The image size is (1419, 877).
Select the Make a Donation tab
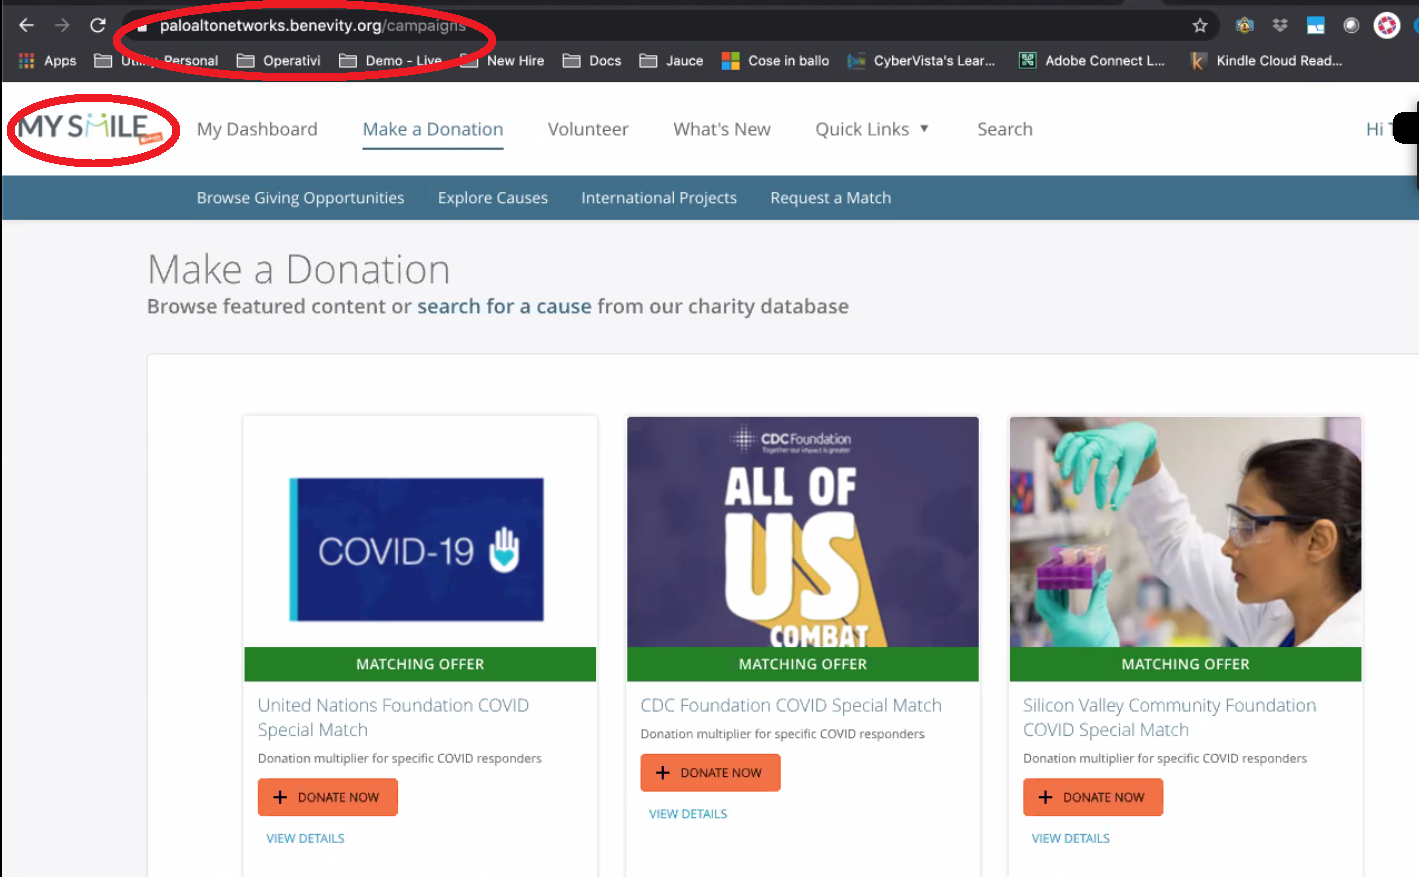click(x=433, y=129)
